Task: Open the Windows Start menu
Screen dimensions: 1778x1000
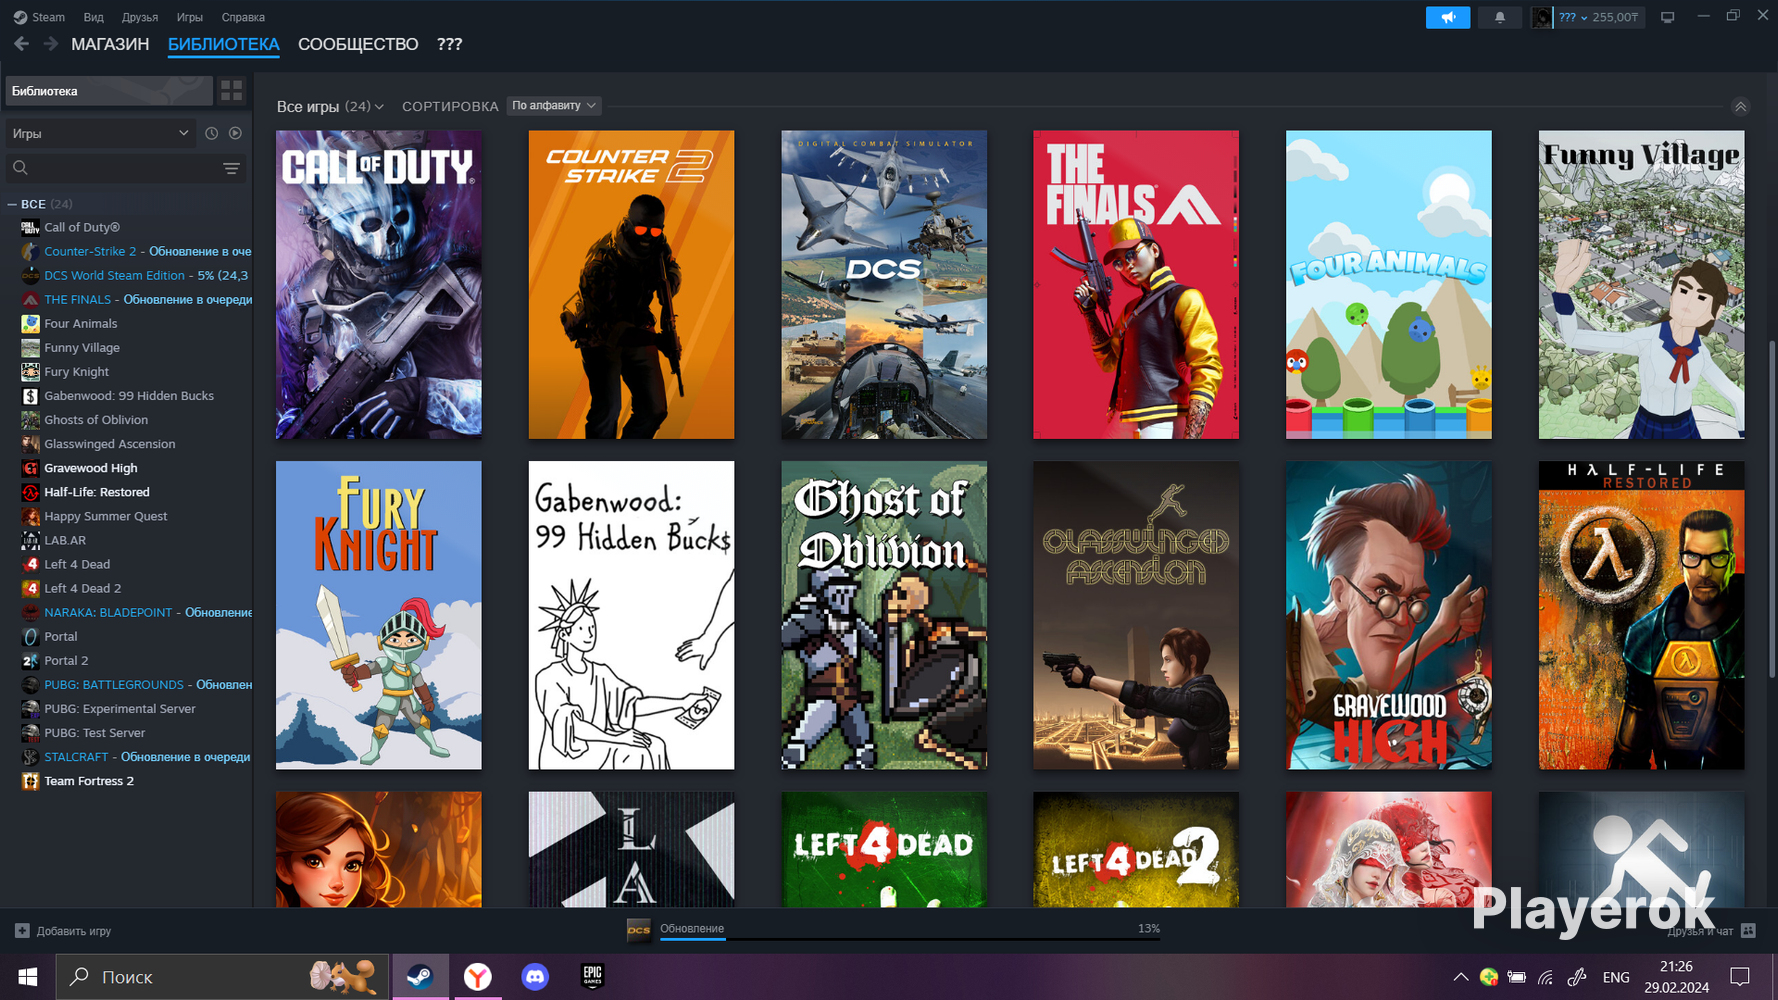Action: point(27,976)
